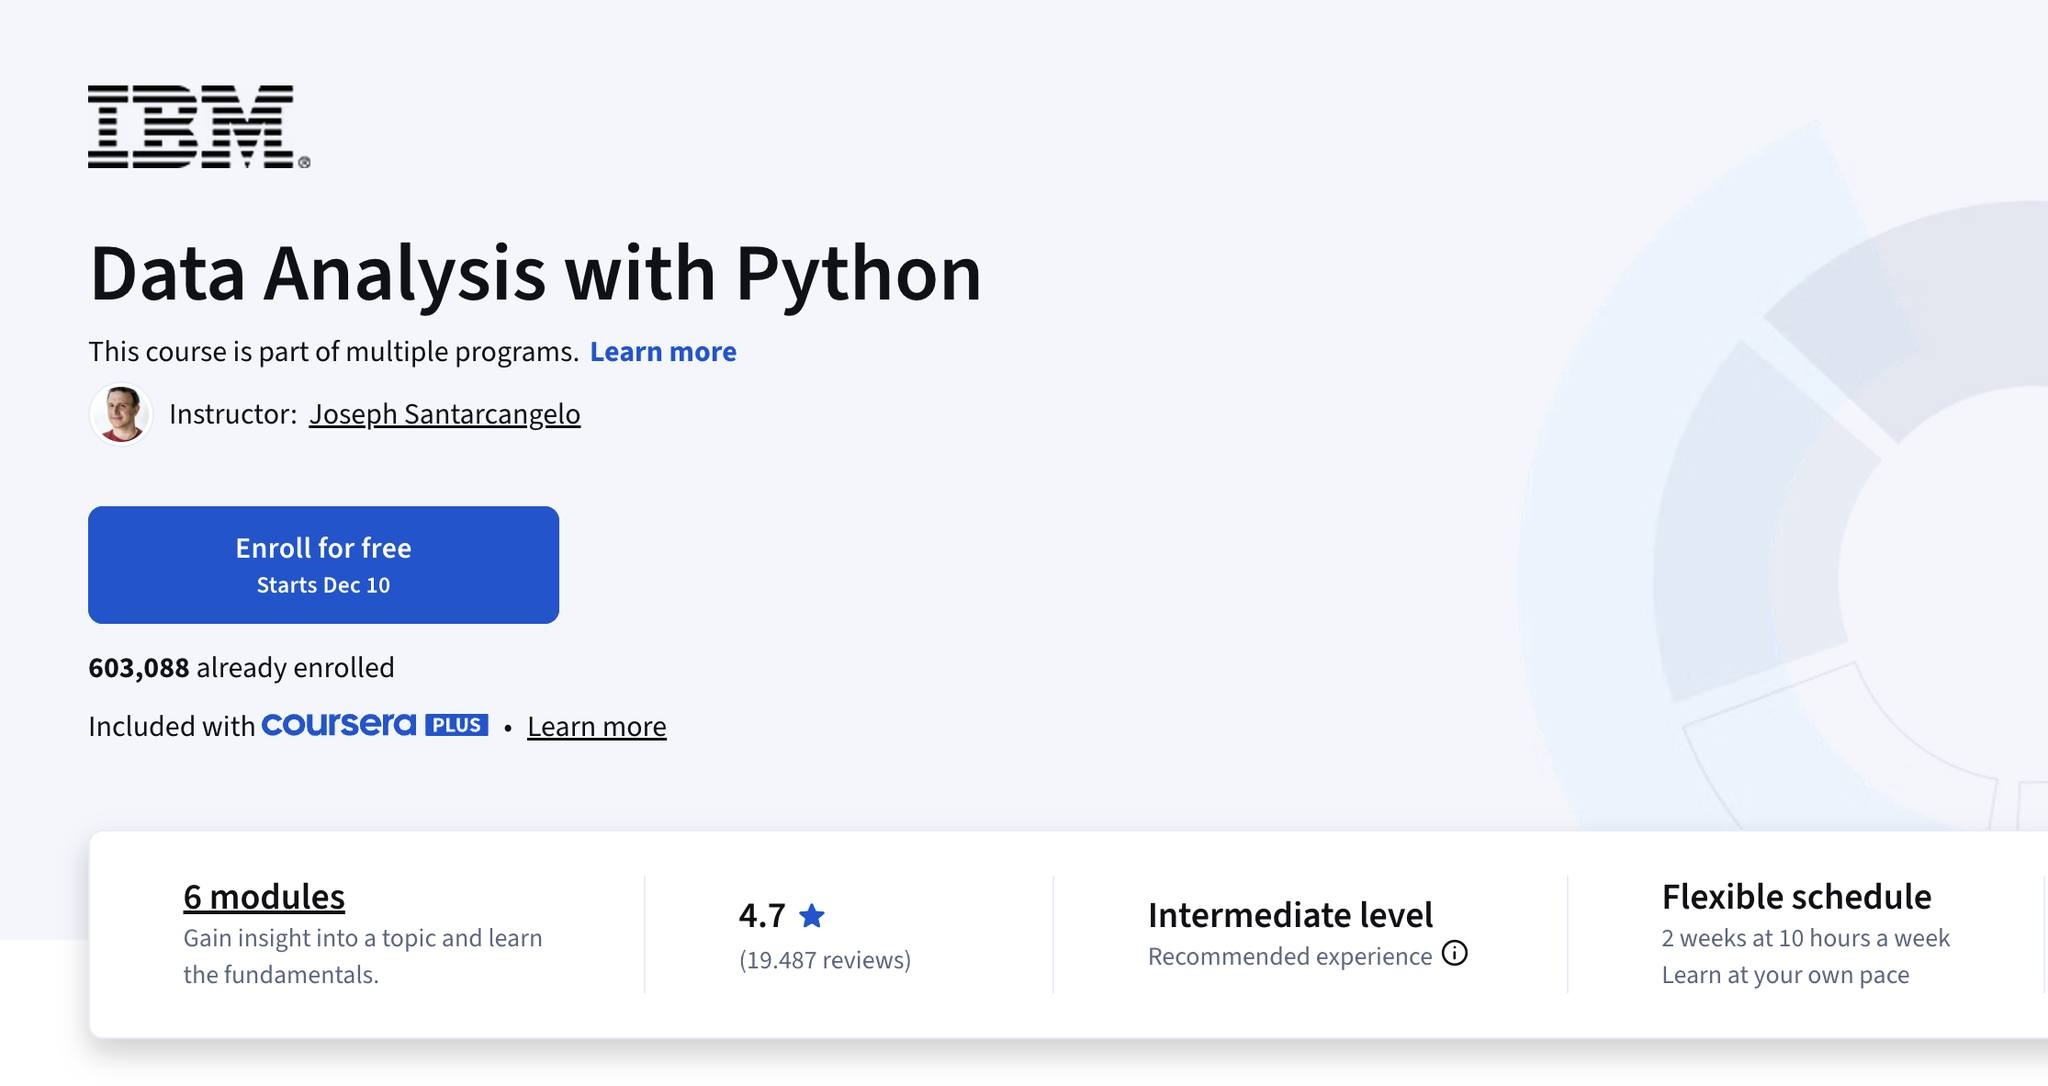Screen dimensions: 2048x1086
Task: Open the 6 modules link
Action: coord(264,897)
